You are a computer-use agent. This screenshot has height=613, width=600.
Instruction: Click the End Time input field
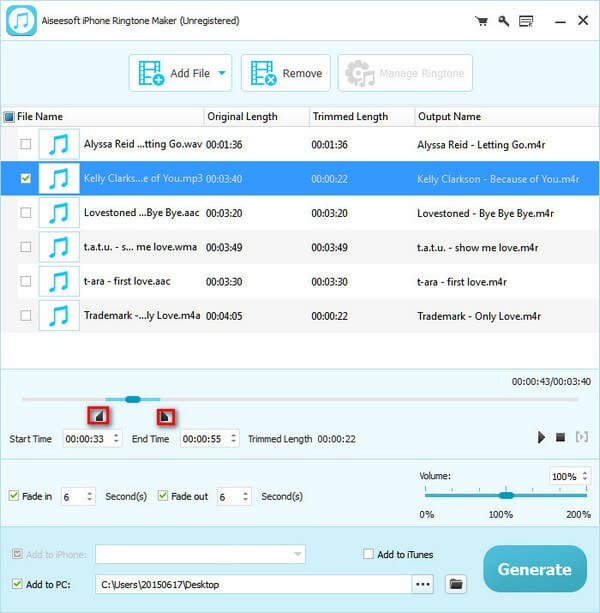click(210, 438)
